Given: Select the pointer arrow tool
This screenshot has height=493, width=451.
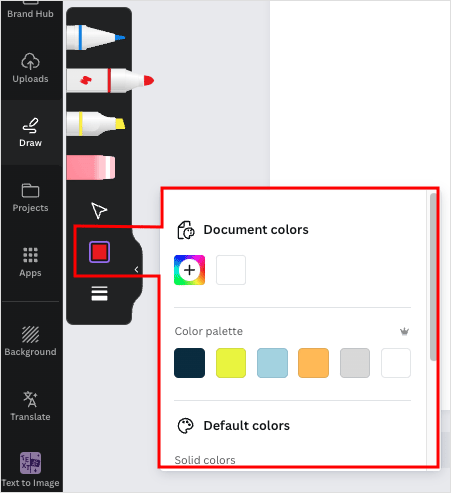Looking at the screenshot, I should click(x=99, y=210).
